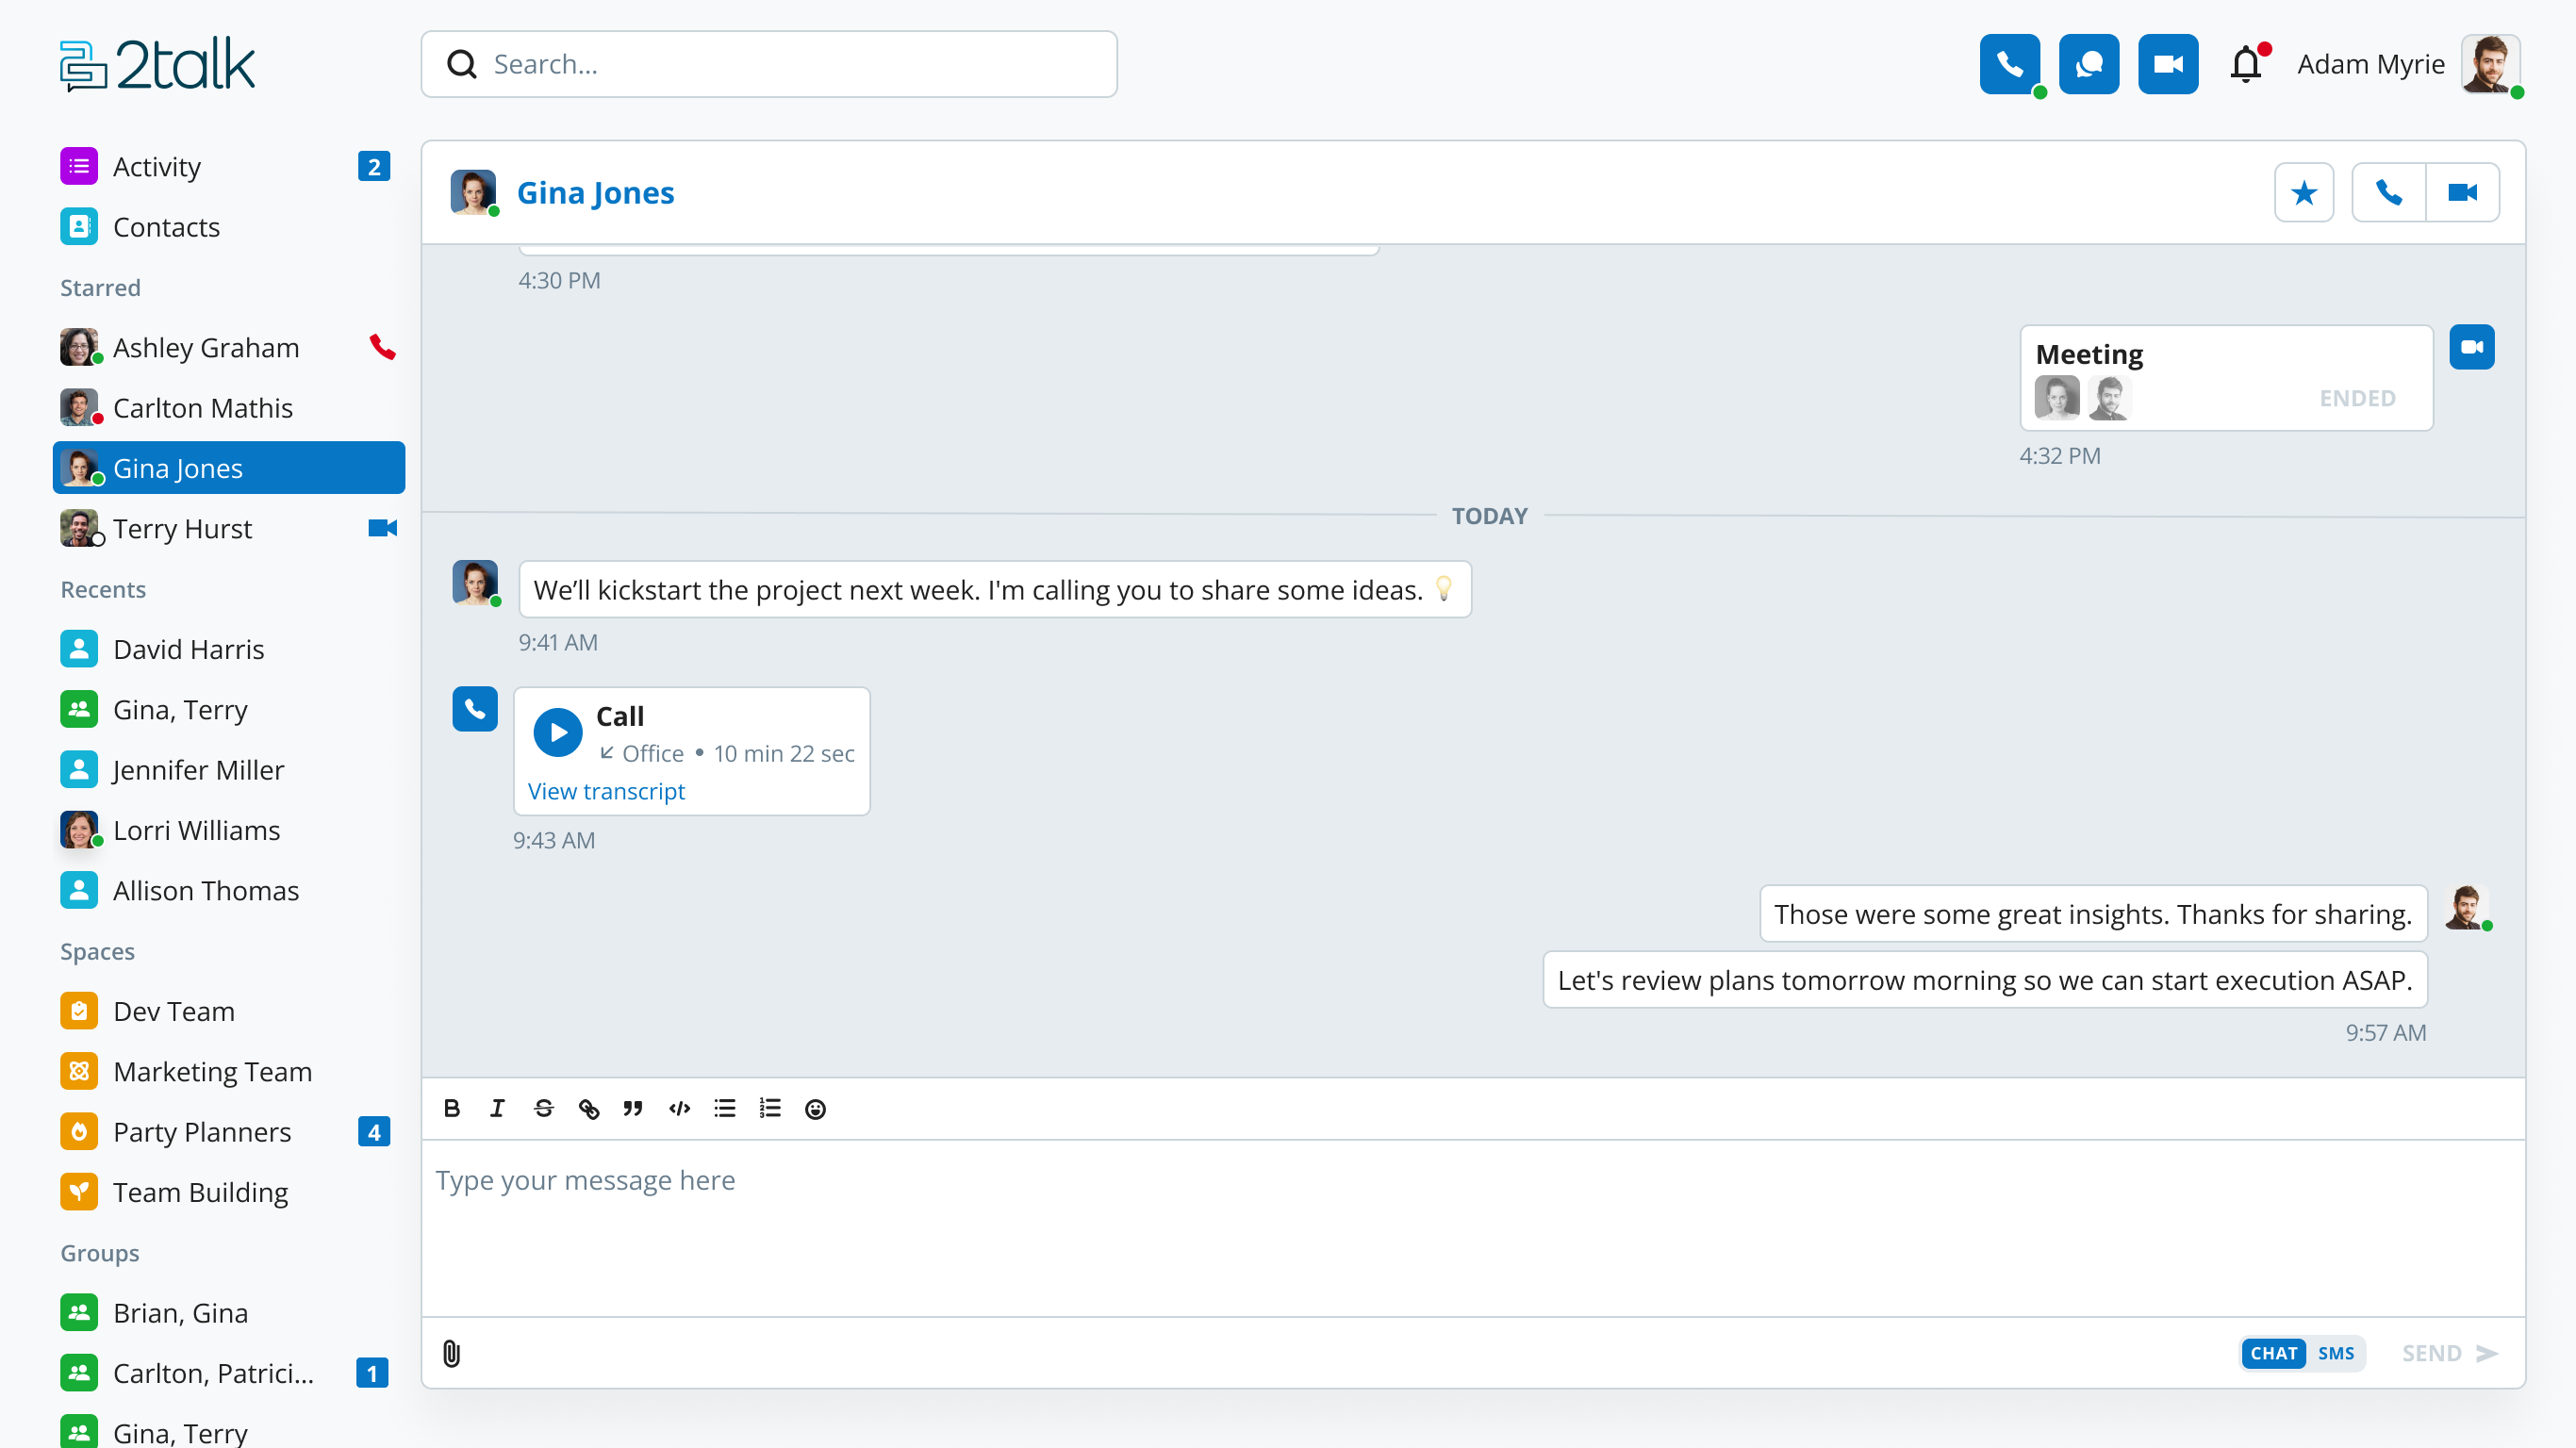Viewport: 2576px width, 1448px height.
Task: Click Gina's avatar beside kickstart message
Action: [x=475, y=583]
